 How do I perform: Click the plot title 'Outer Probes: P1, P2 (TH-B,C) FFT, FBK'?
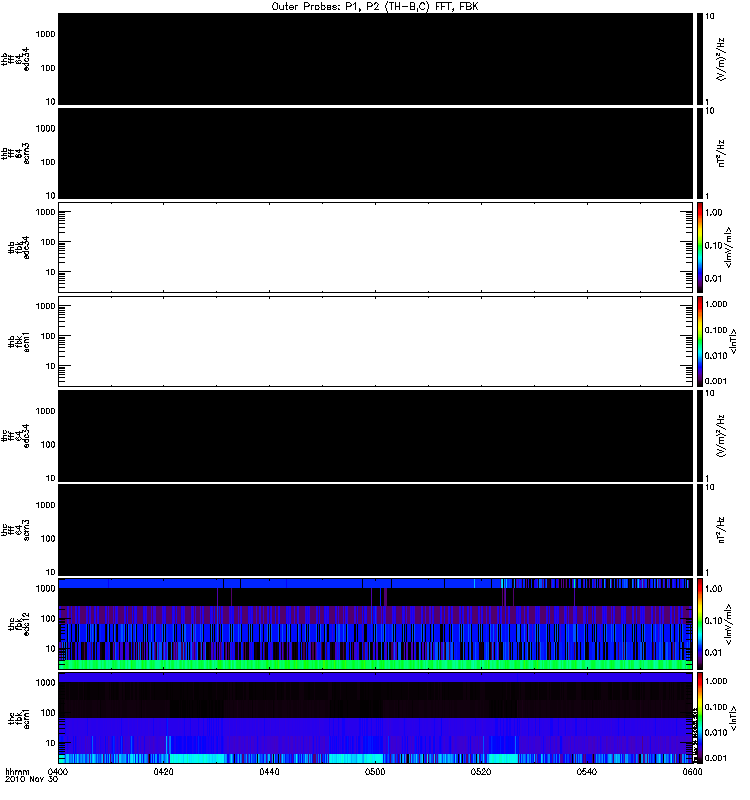[x=375, y=6]
